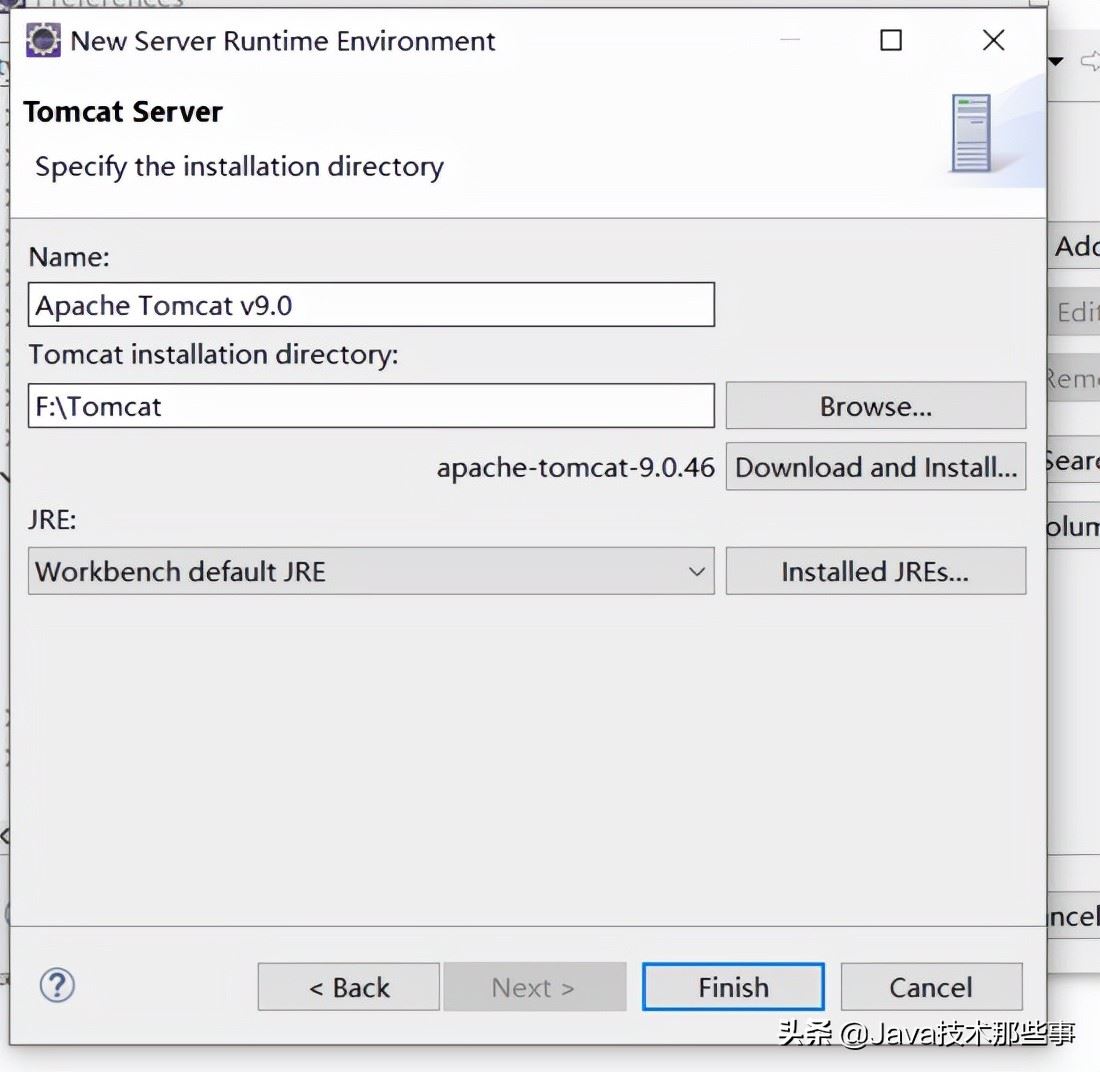
Task: Open the black dropdown arrow behind the dialog
Action: coord(1056,62)
